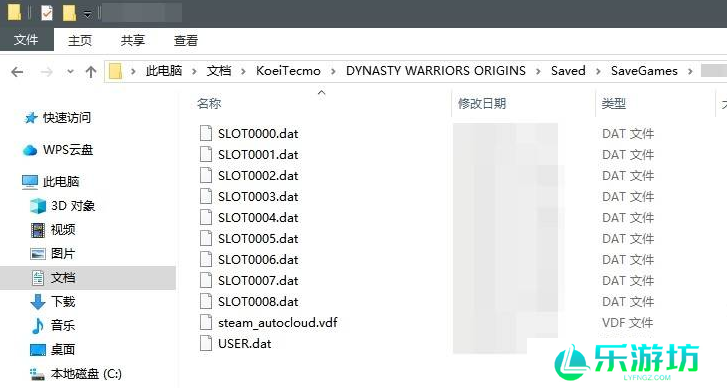
Task: Open the 音乐 music note icon
Action: tap(38, 326)
